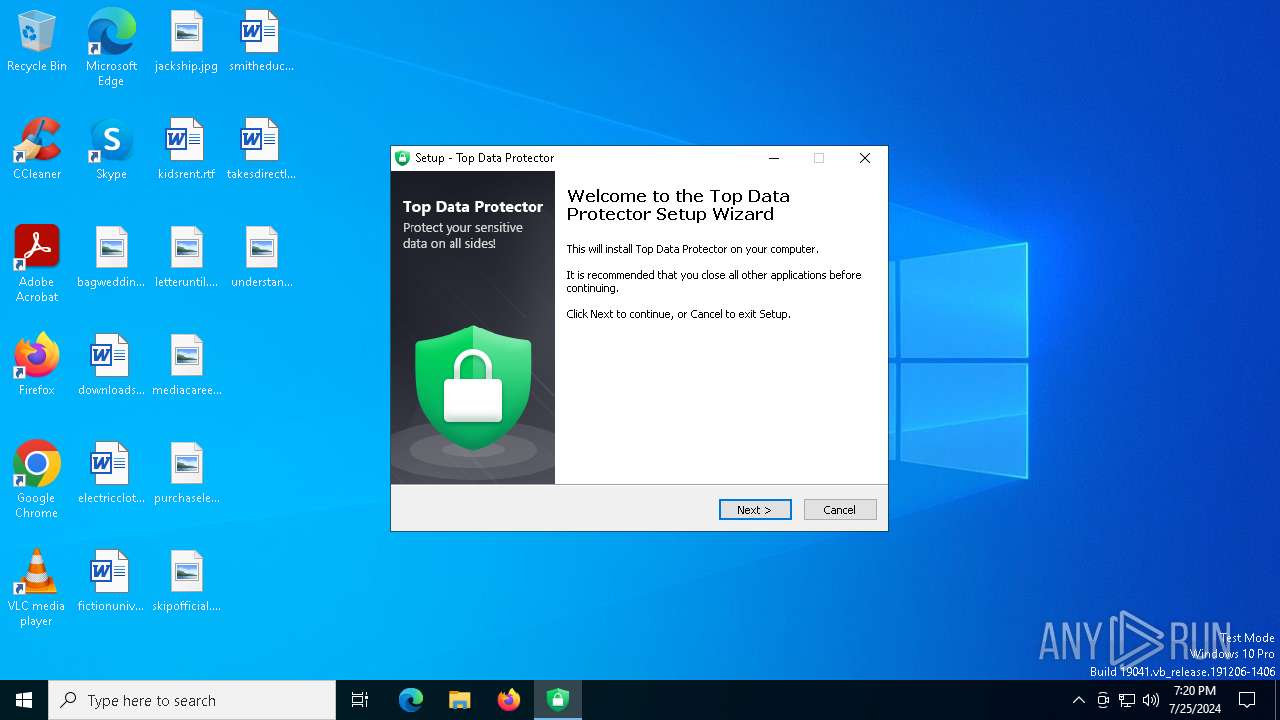Click the setup shield icon in title bar
This screenshot has height=720, width=1280.
tap(403, 158)
